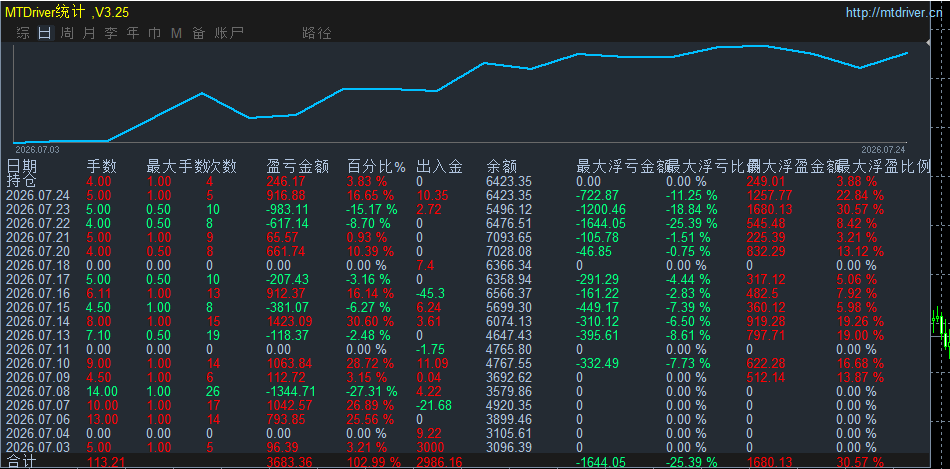Image resolution: width=950 pixels, height=469 pixels.
Task: Click the 日期 column header
Action: pyautogui.click(x=22, y=167)
